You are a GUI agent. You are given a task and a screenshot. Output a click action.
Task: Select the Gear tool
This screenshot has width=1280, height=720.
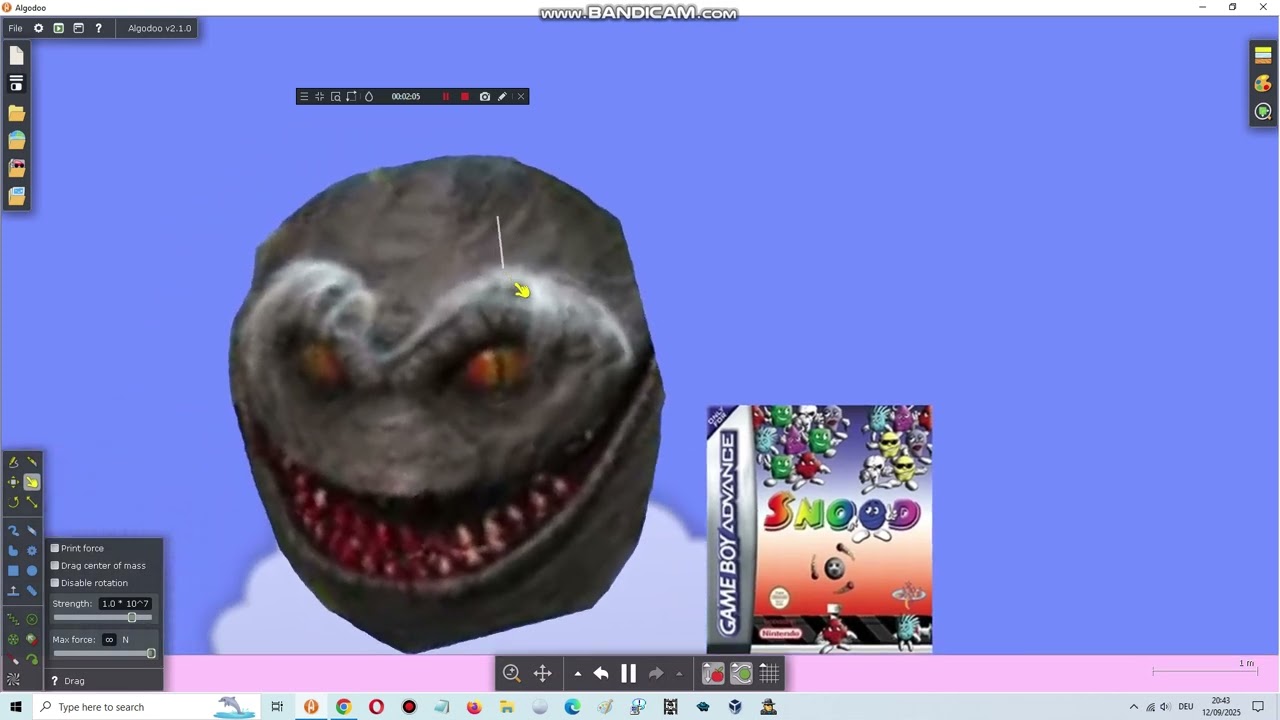32,550
